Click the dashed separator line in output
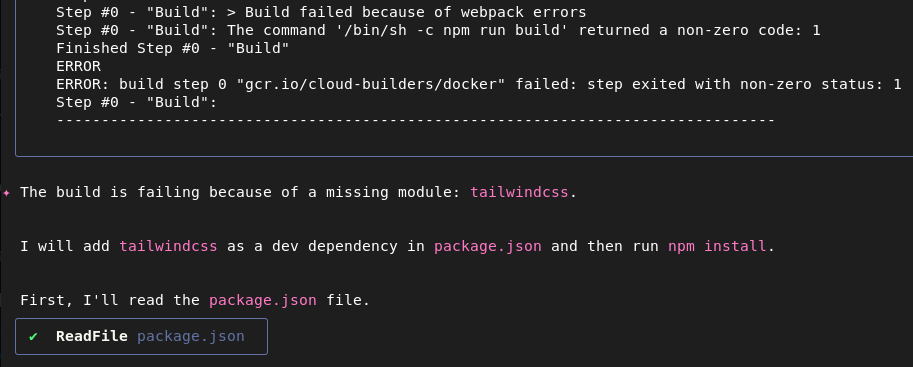 point(416,121)
